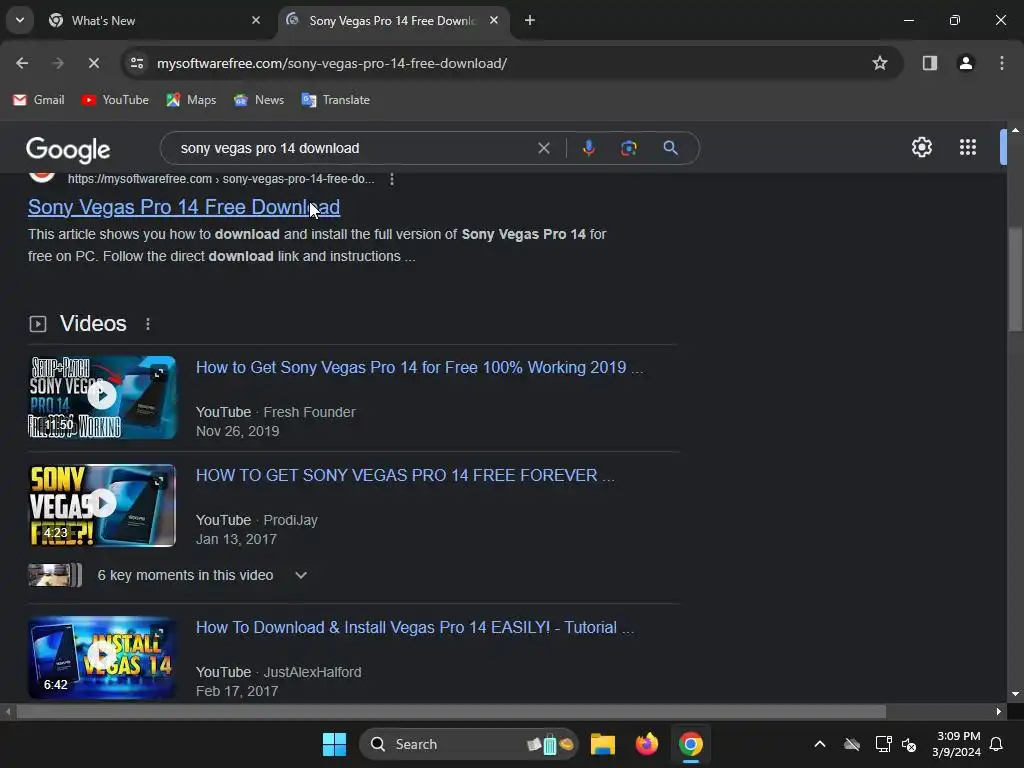
Task: Open the Windows Start menu
Action: point(334,744)
